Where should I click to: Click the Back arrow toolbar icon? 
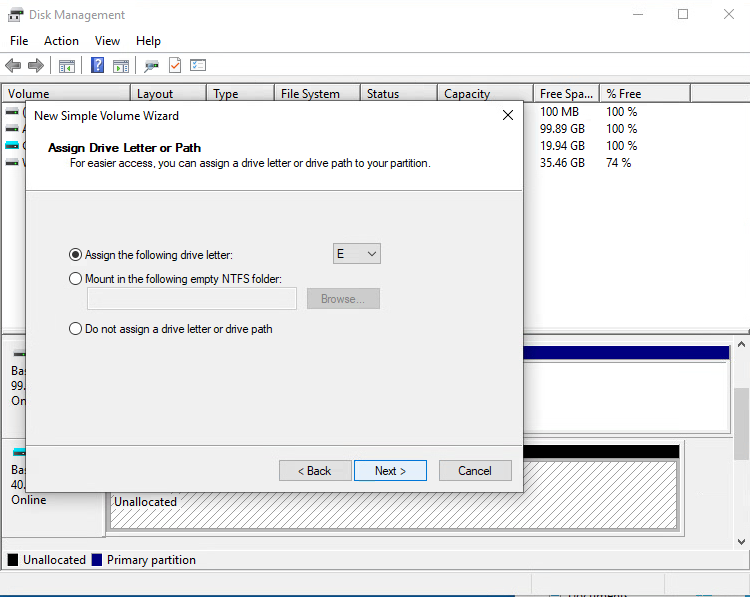[13, 65]
